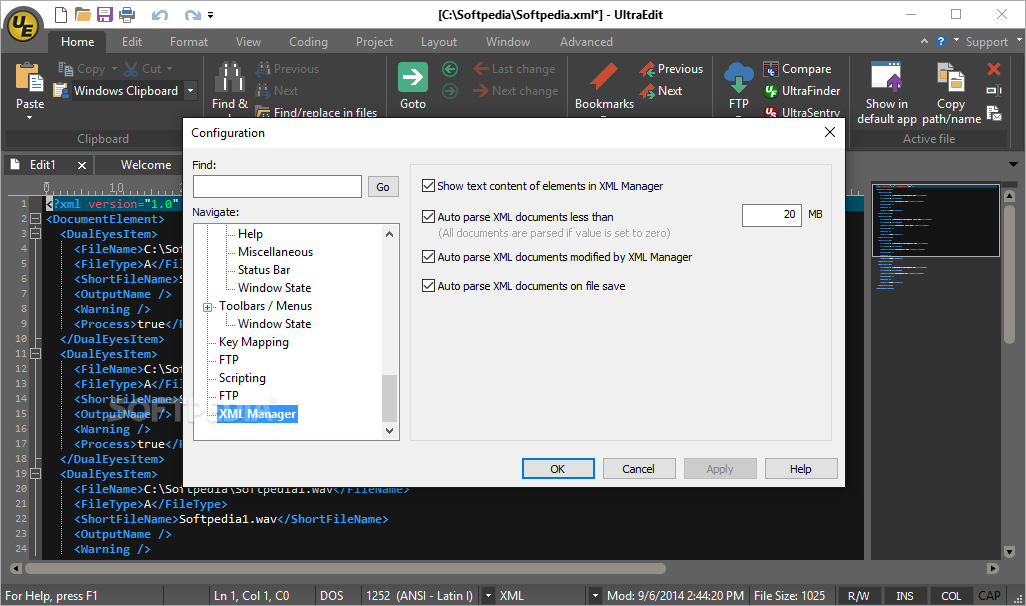
Task: Launch the UltraFinder tool
Action: [802, 91]
